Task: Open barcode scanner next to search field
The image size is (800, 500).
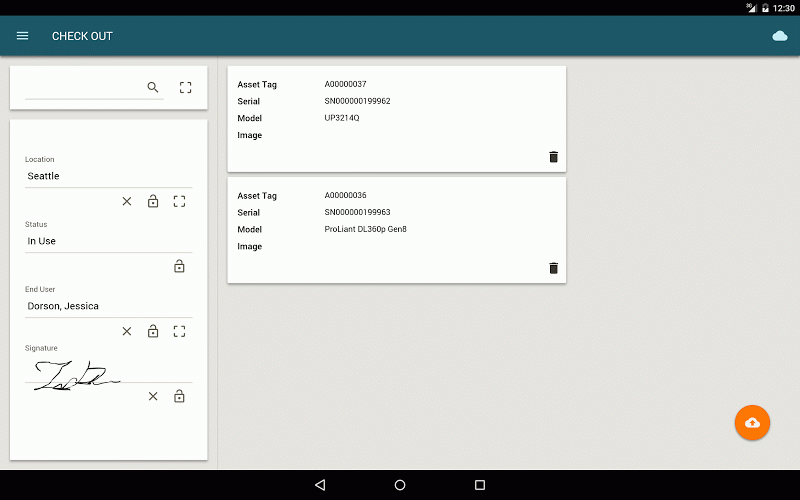Action: 186,87
